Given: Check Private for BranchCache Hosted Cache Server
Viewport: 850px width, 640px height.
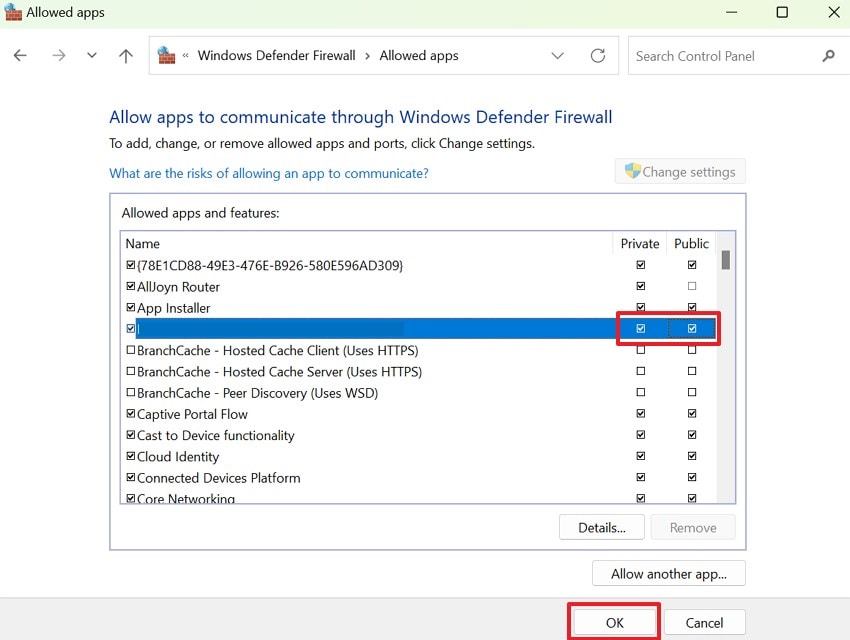Looking at the screenshot, I should 641,371.
